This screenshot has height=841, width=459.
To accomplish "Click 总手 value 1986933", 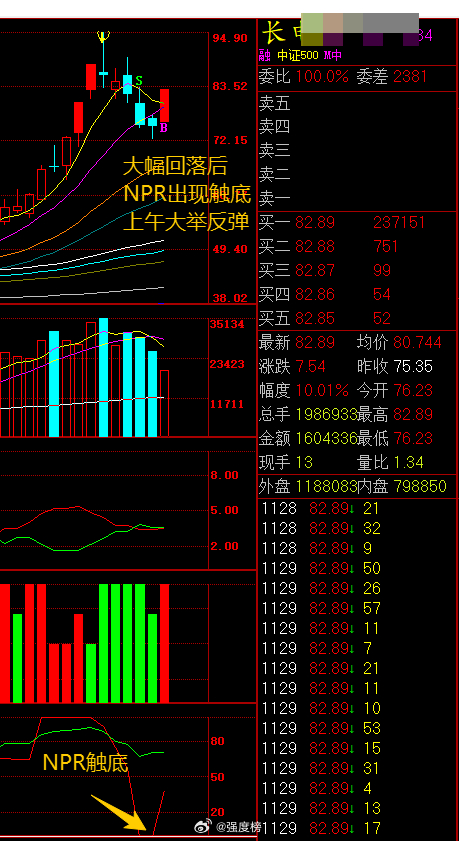I will (327, 414).
